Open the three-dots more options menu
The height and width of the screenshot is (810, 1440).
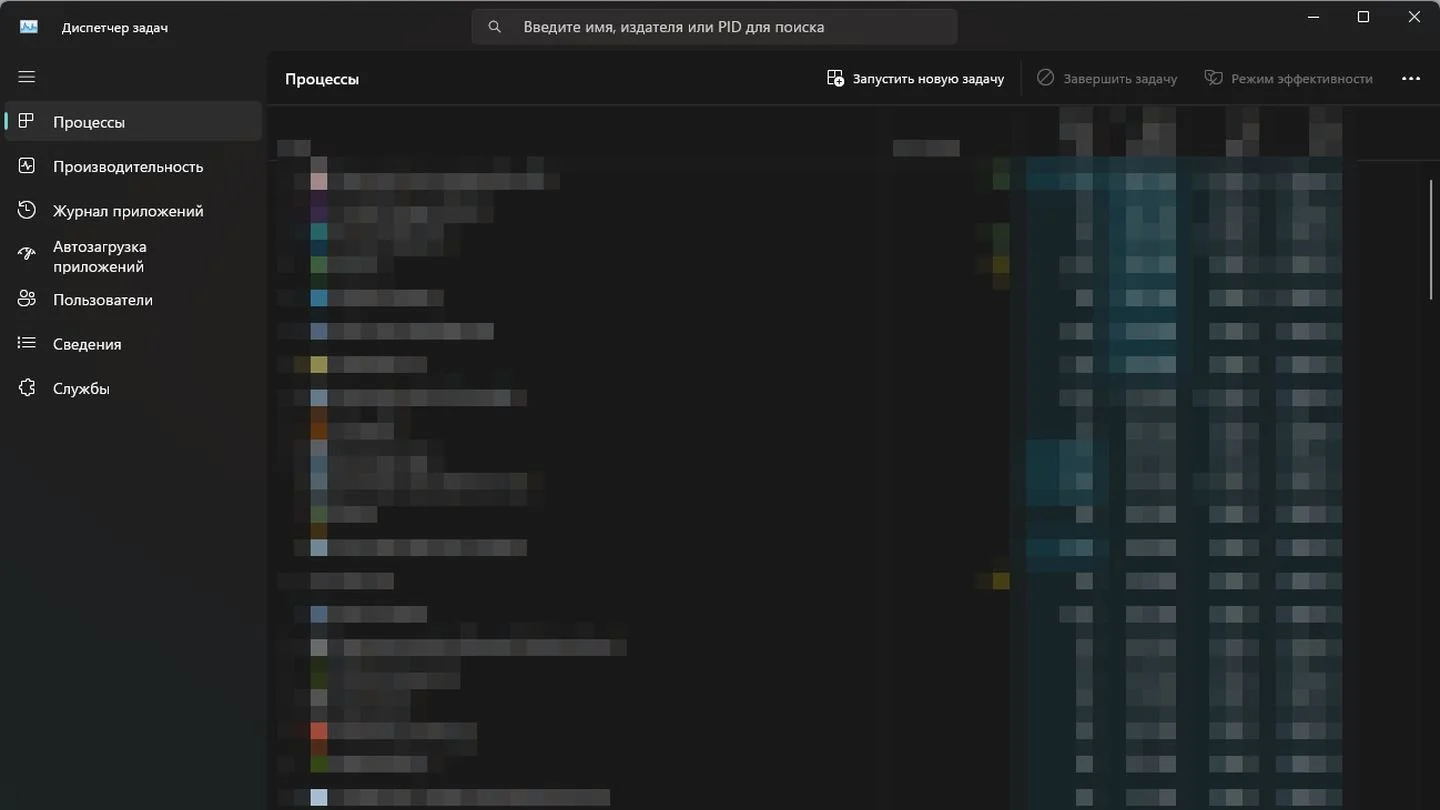(1411, 78)
